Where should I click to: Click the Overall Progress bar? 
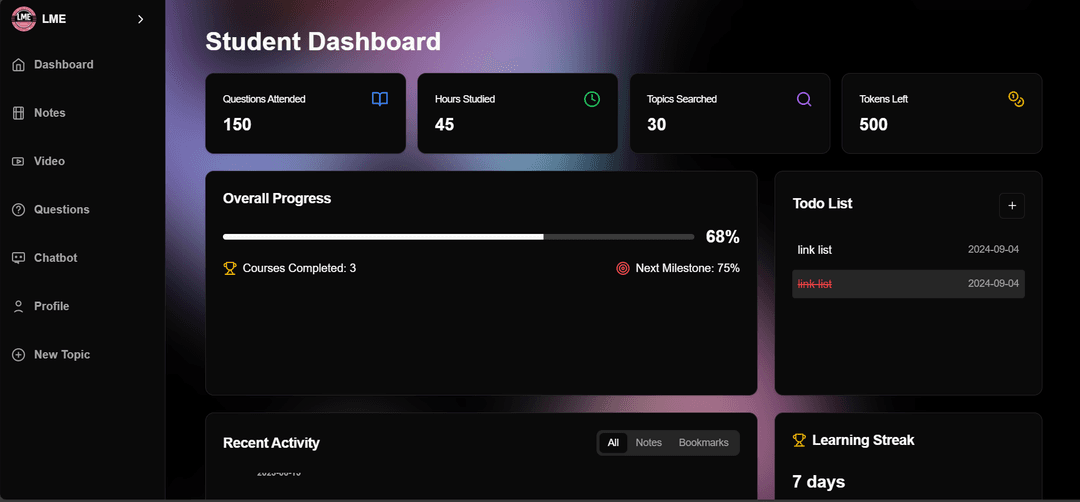click(x=458, y=237)
